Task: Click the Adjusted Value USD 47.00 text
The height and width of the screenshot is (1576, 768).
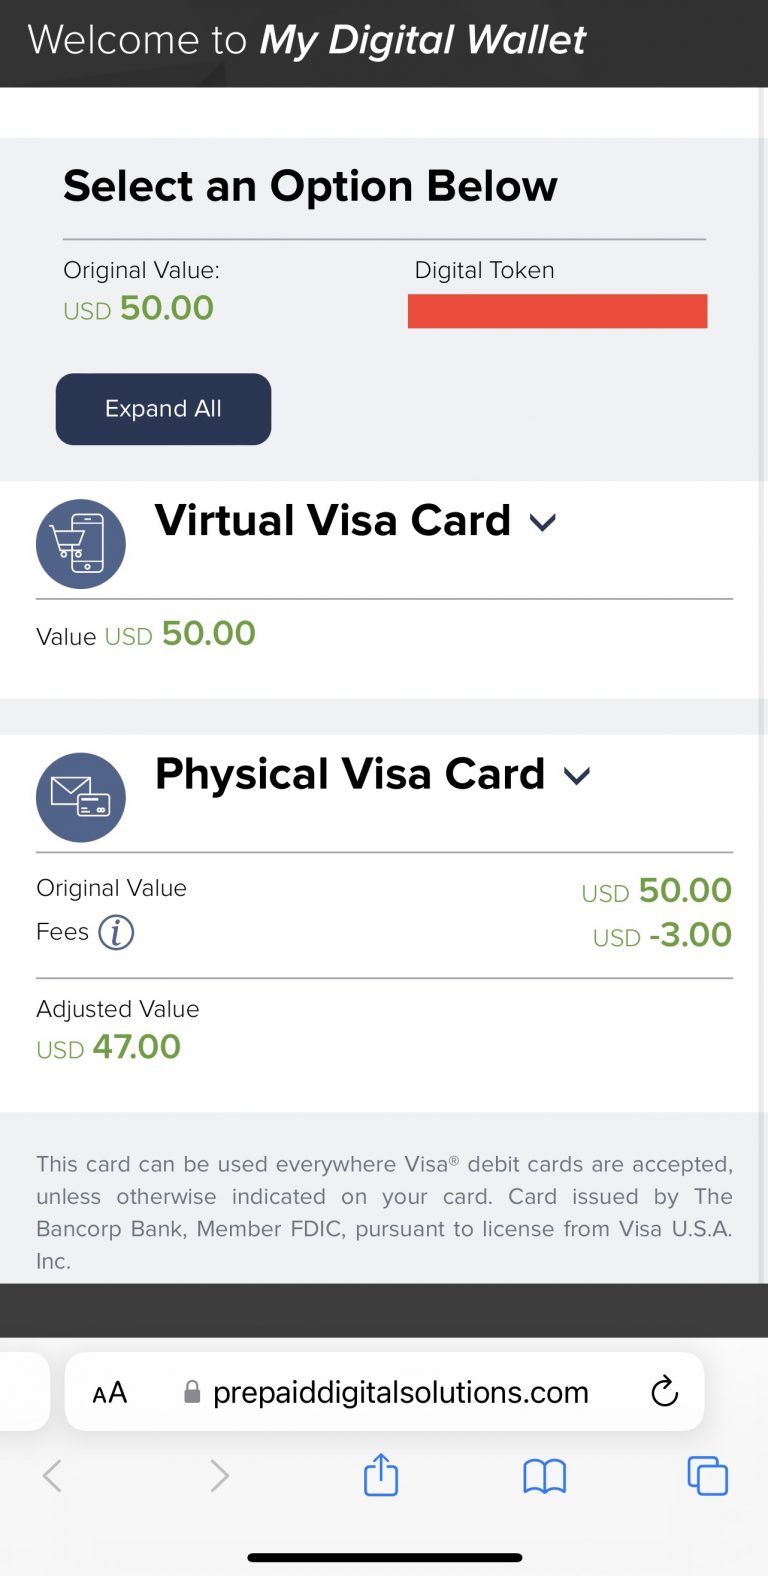Action: (x=109, y=1046)
